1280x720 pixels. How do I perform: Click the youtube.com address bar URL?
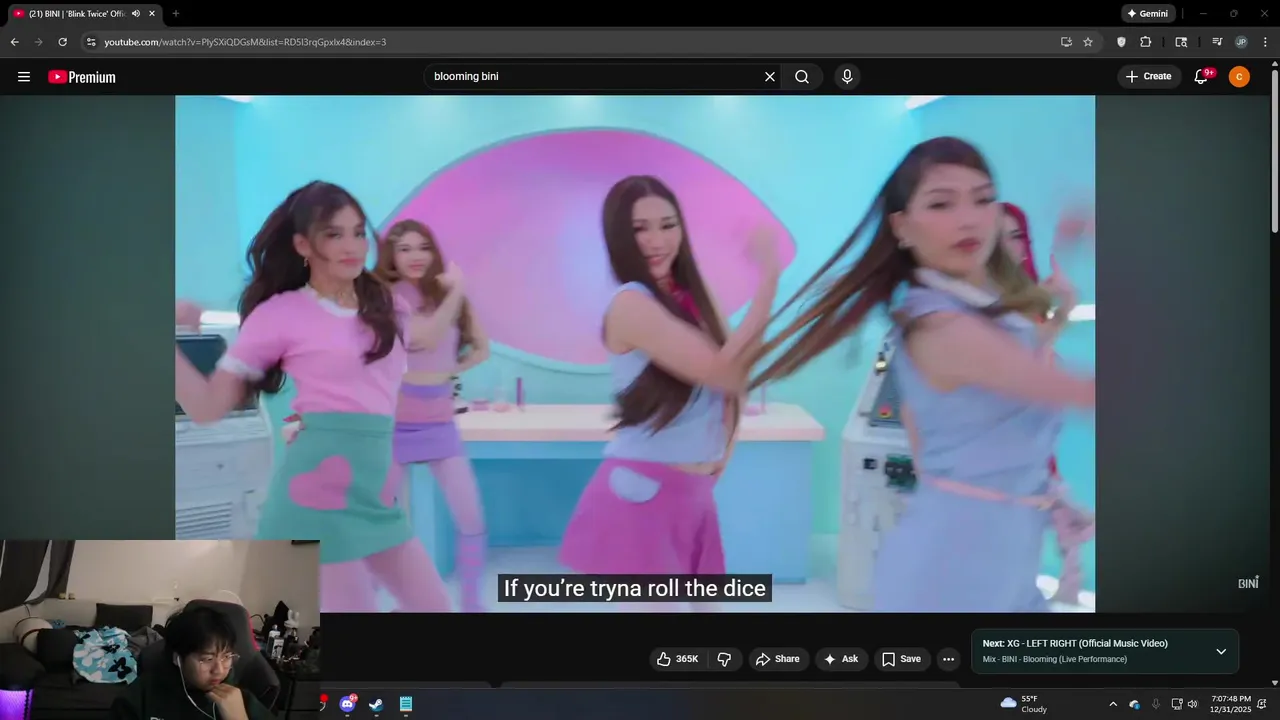click(x=245, y=42)
